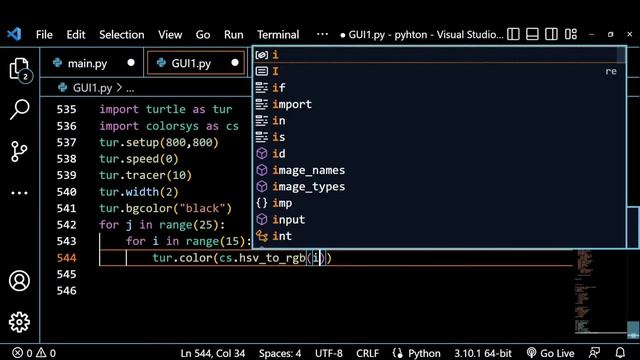Choose the 'in' keyword suggestion
This screenshot has height=360, width=640.
439,120
